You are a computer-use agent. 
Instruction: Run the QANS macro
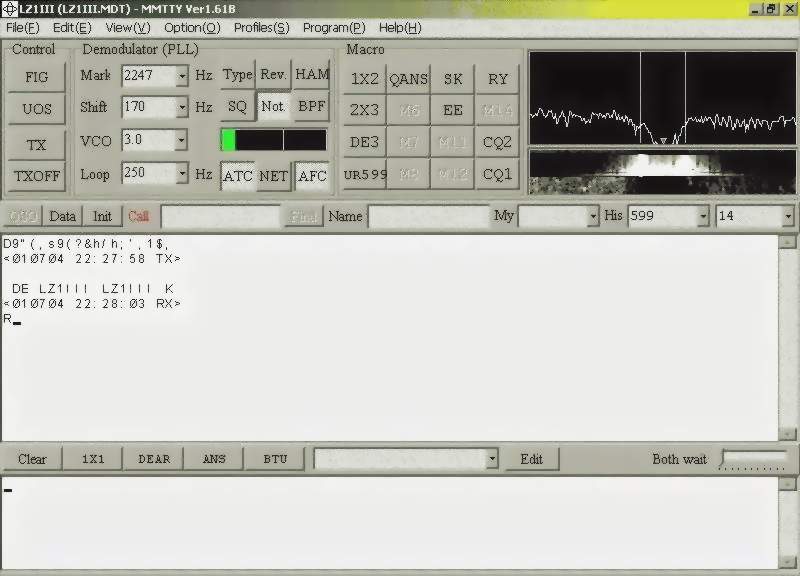[408, 79]
